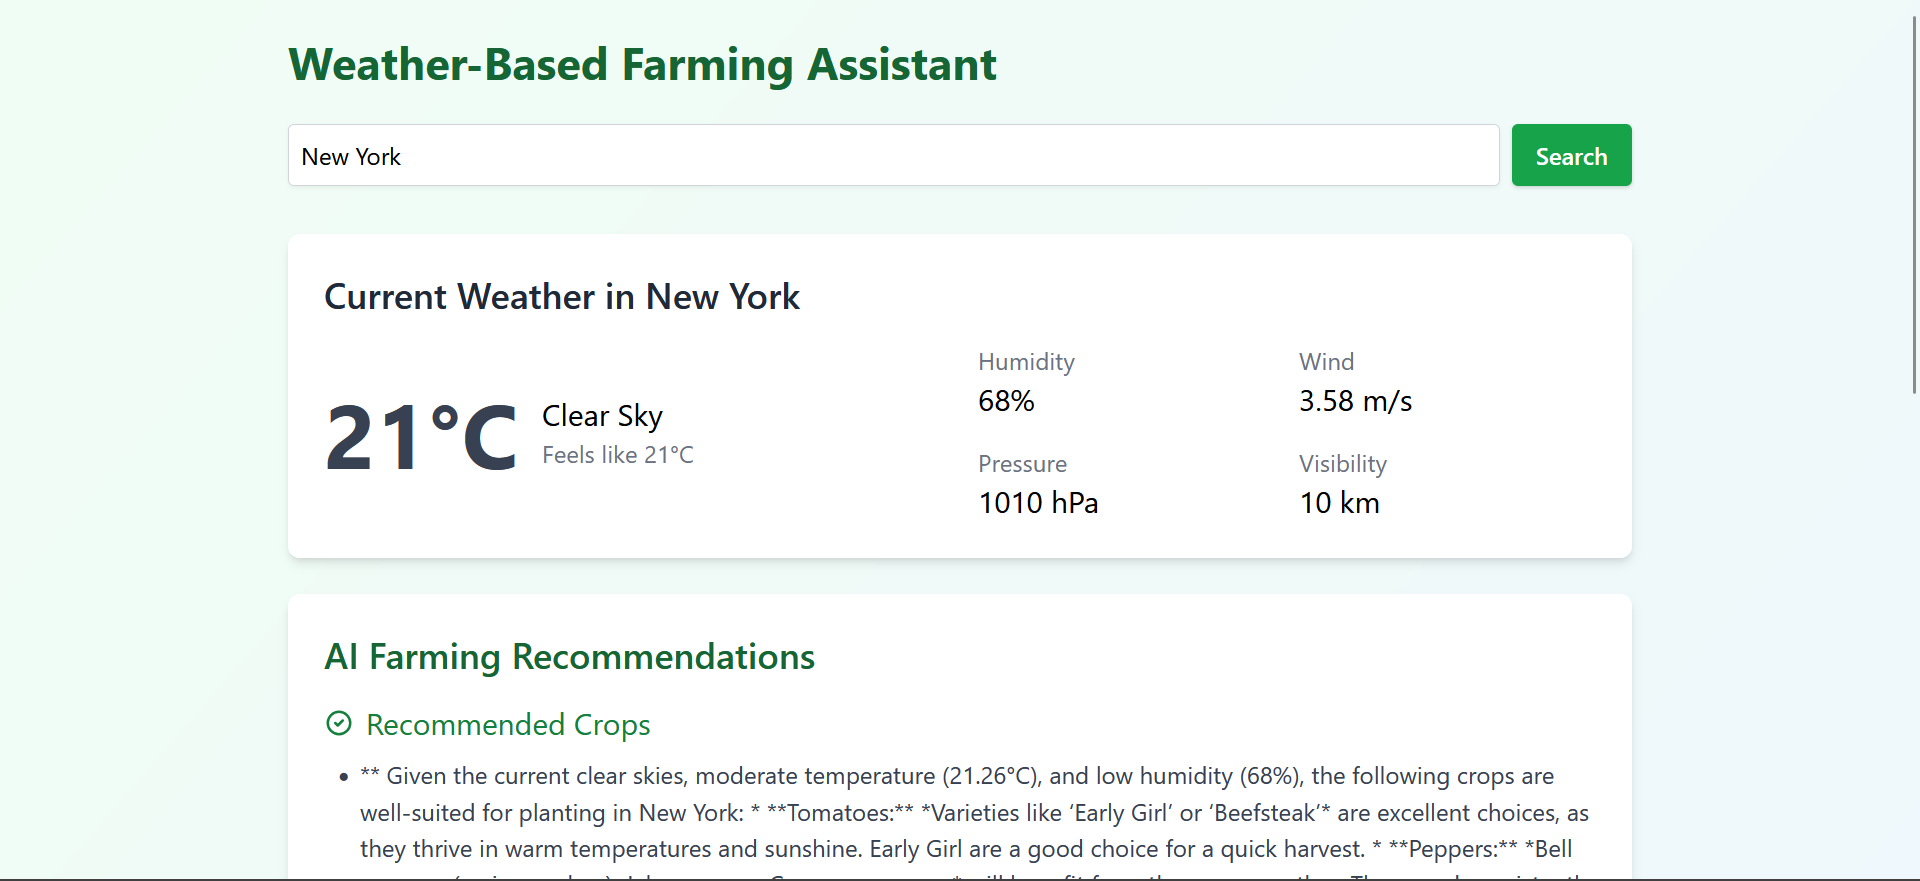The height and width of the screenshot is (881, 1920).
Task: Click the Recommended Crops subheading
Action: pyautogui.click(x=508, y=725)
